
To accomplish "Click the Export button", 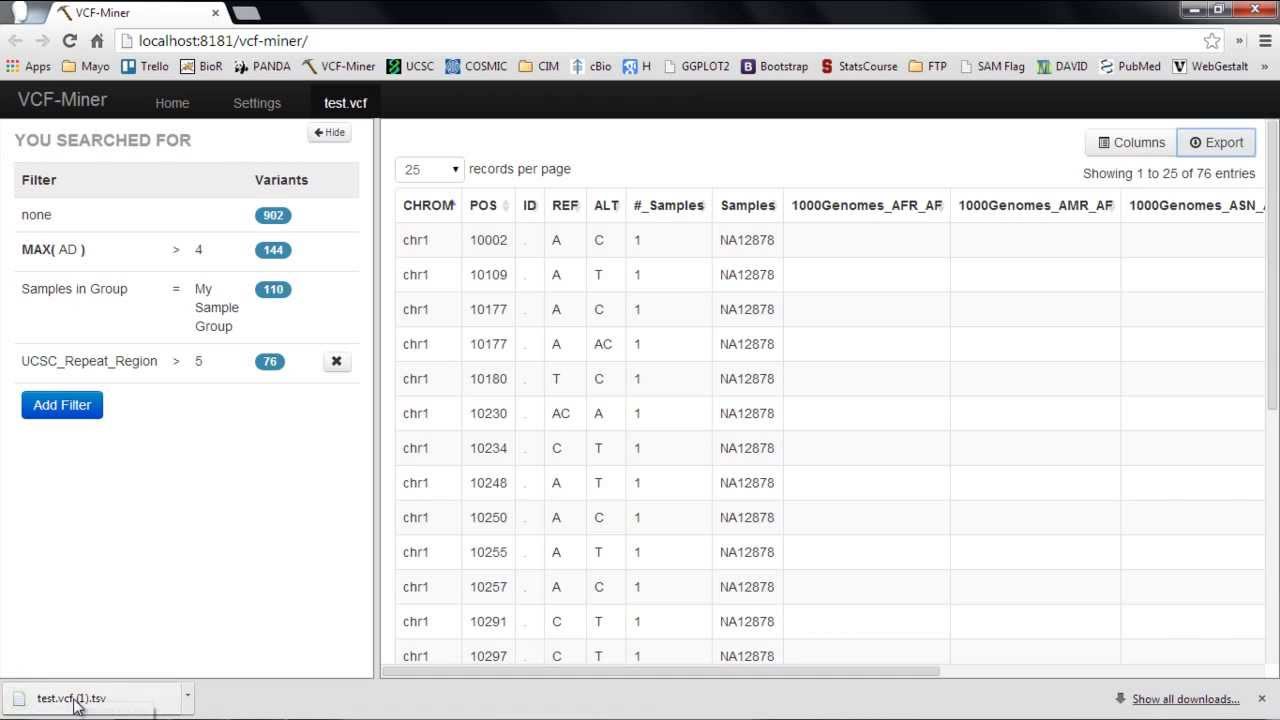I will [1216, 142].
